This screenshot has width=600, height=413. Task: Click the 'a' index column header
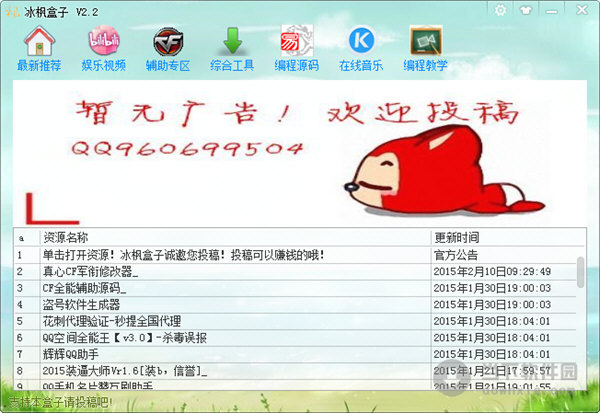tap(27, 238)
